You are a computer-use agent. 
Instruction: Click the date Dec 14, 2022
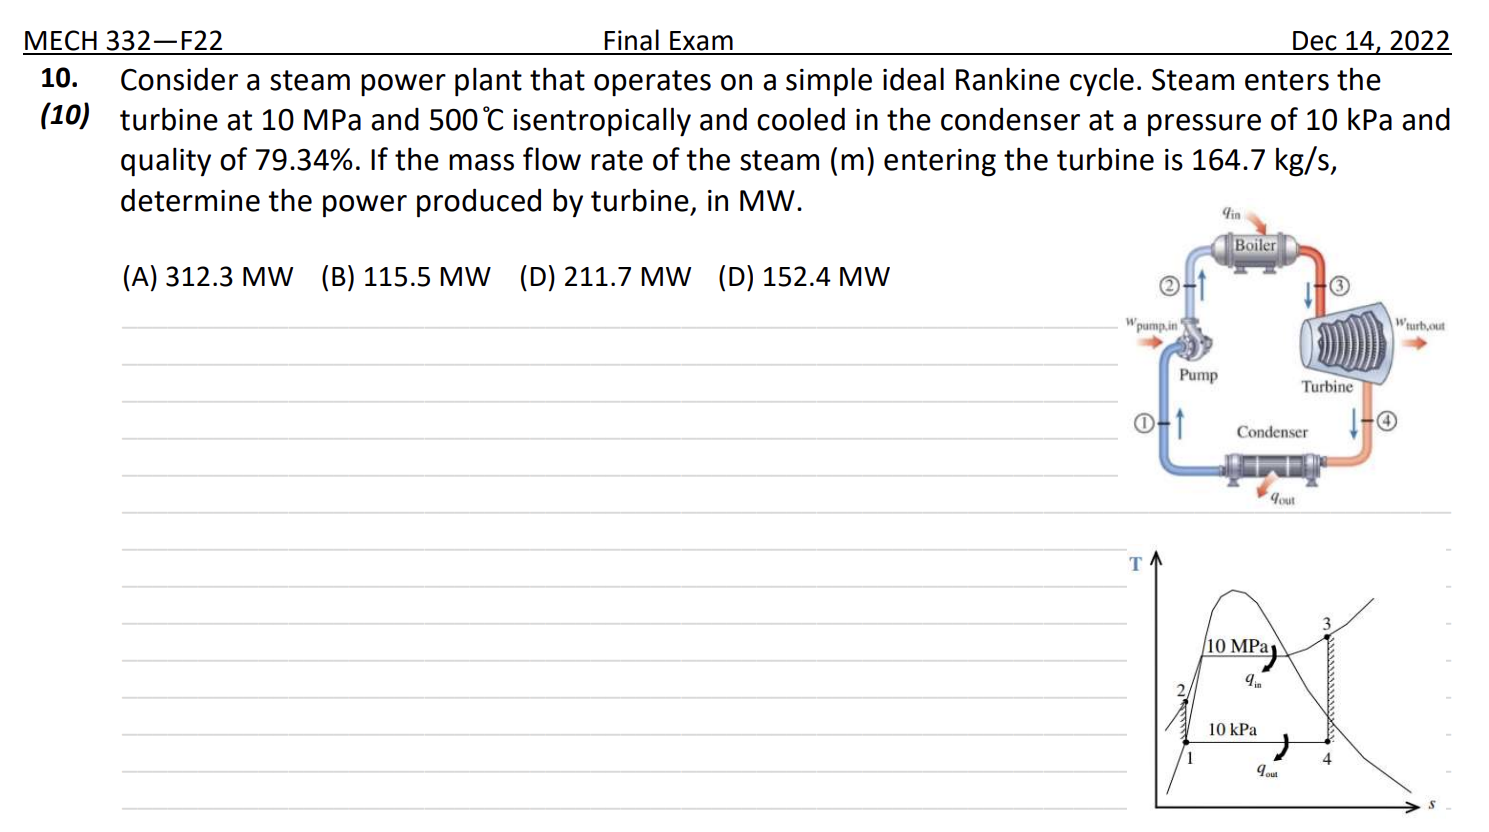(x=1370, y=41)
